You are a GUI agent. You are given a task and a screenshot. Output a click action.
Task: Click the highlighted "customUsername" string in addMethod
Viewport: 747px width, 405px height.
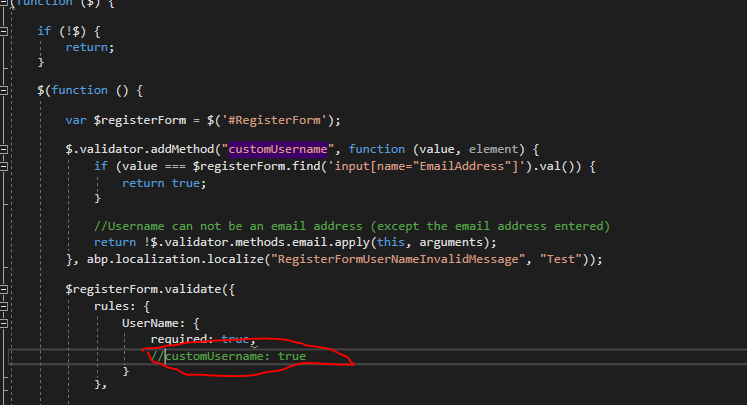277,149
